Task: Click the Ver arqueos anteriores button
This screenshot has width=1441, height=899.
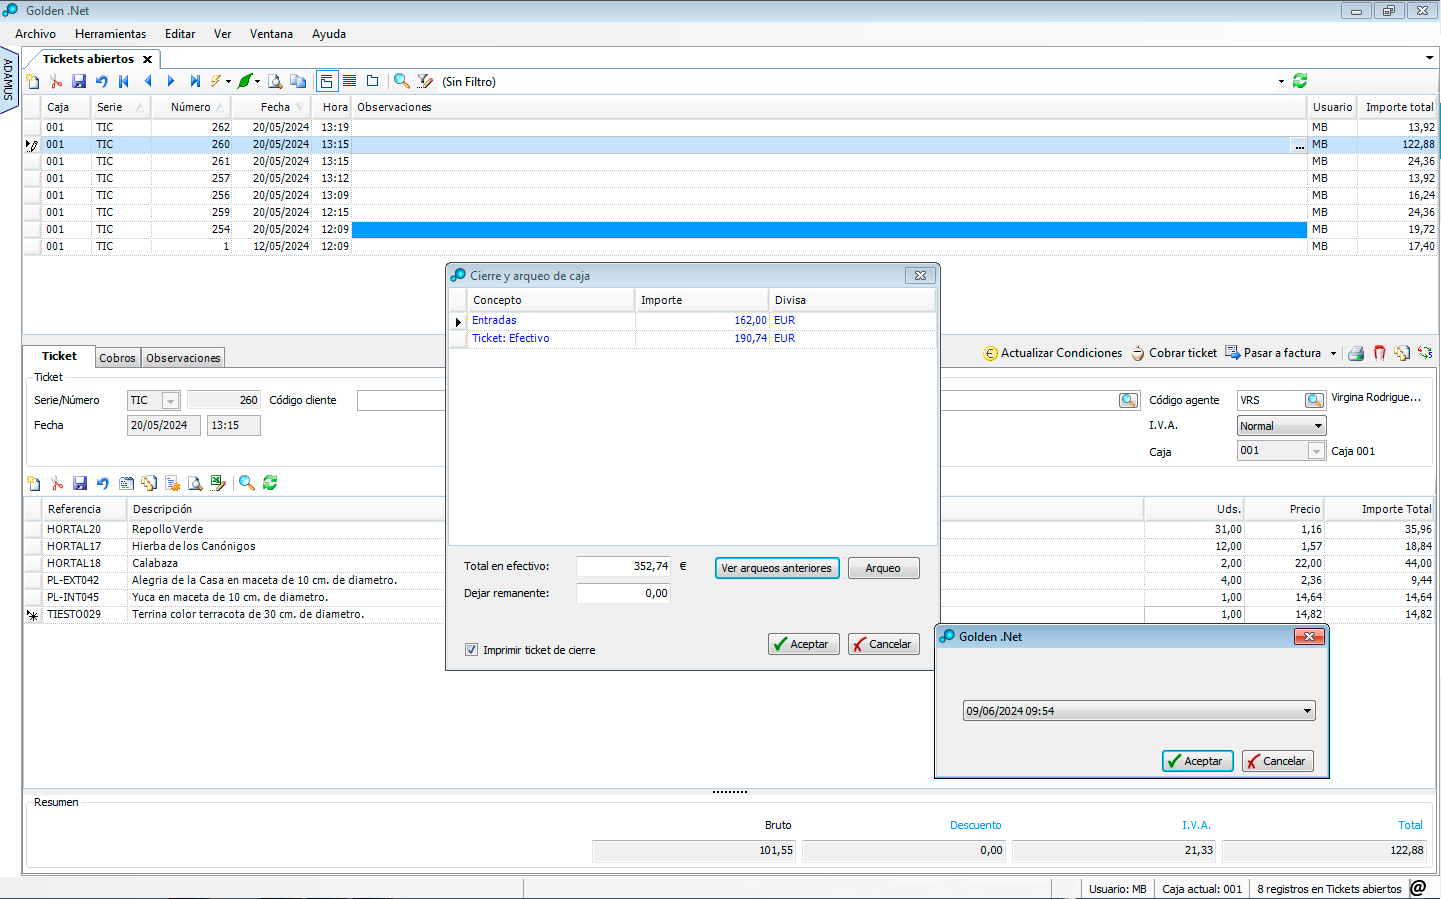Action: coord(777,568)
